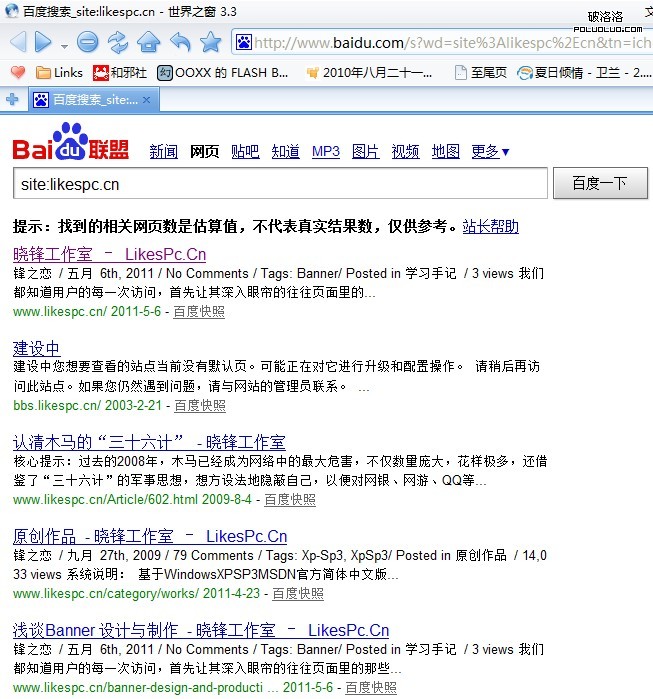Image resolution: width=653 pixels, height=699 pixels.
Task: Go to the Home page icon
Action: pos(149,42)
